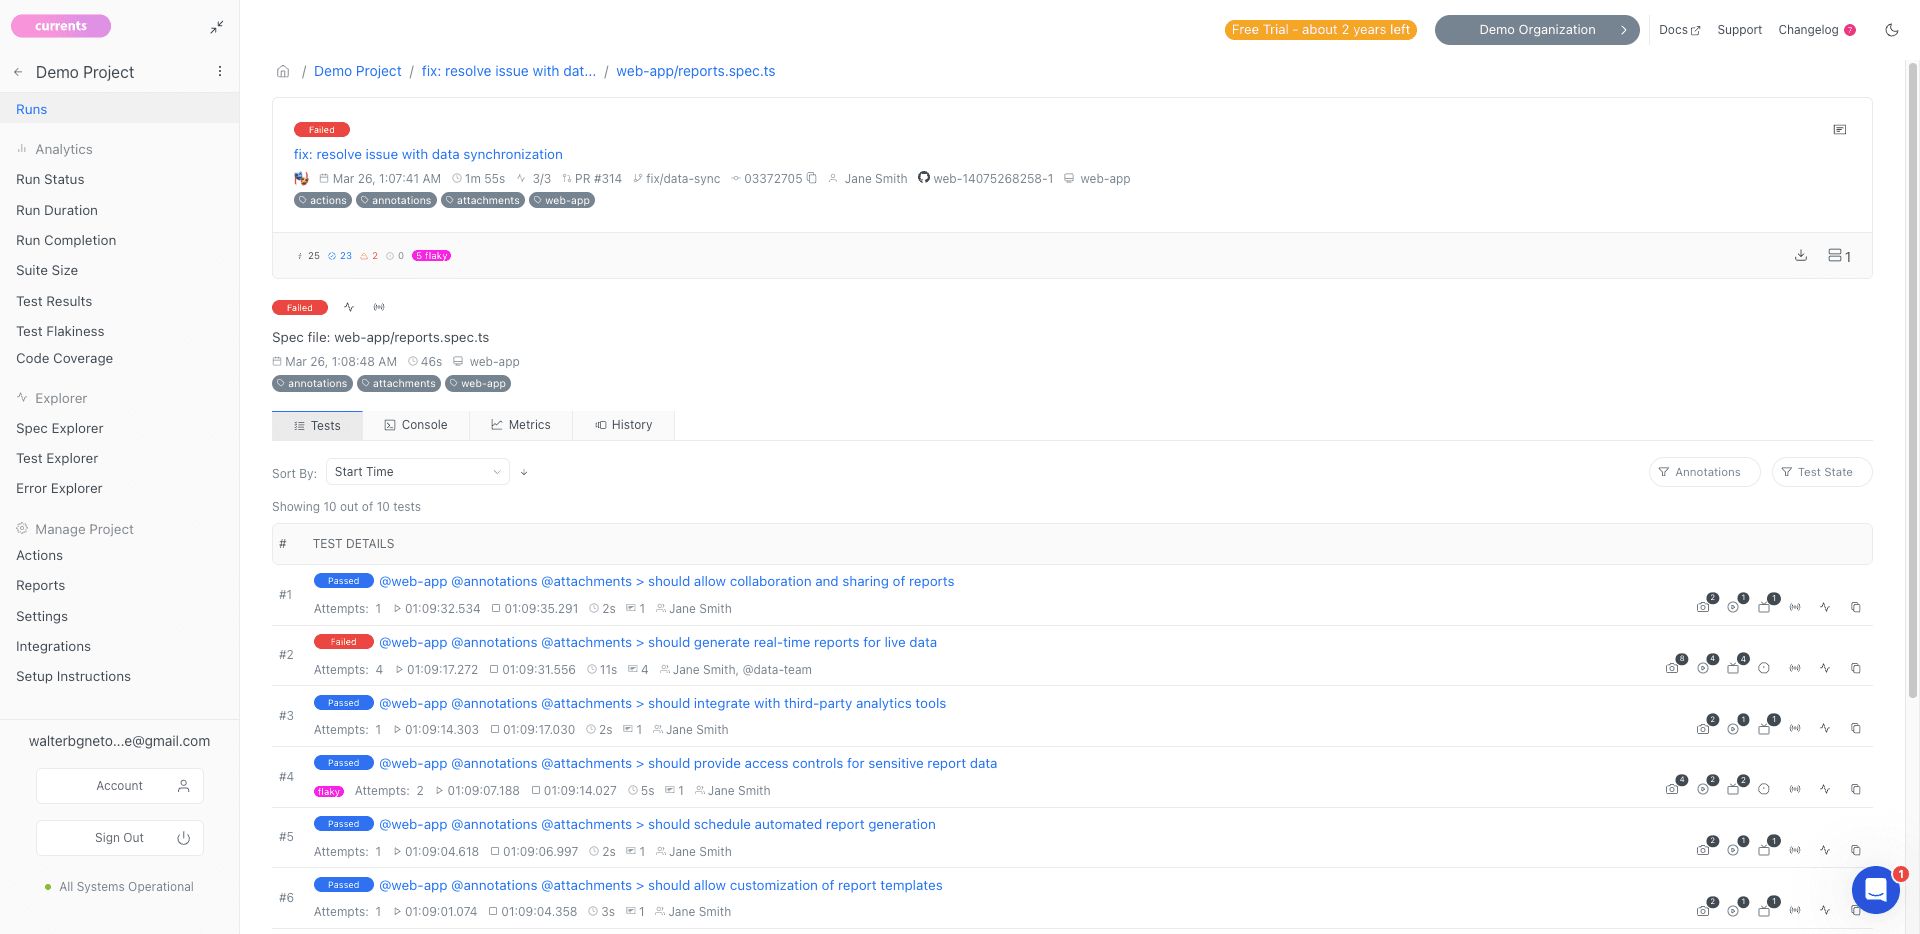This screenshot has height=934, width=1920.
Task: Open Demo Organization switcher
Action: pyautogui.click(x=1537, y=30)
